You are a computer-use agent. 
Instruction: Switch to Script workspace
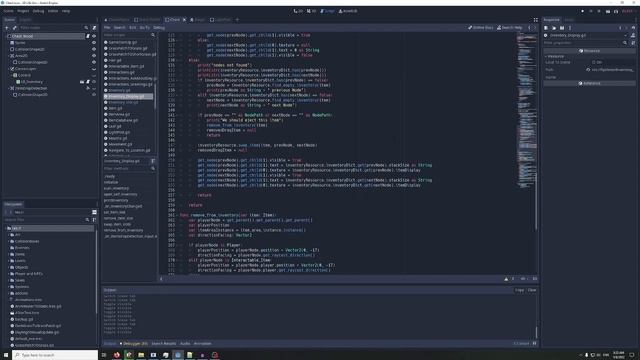[x=327, y=11]
